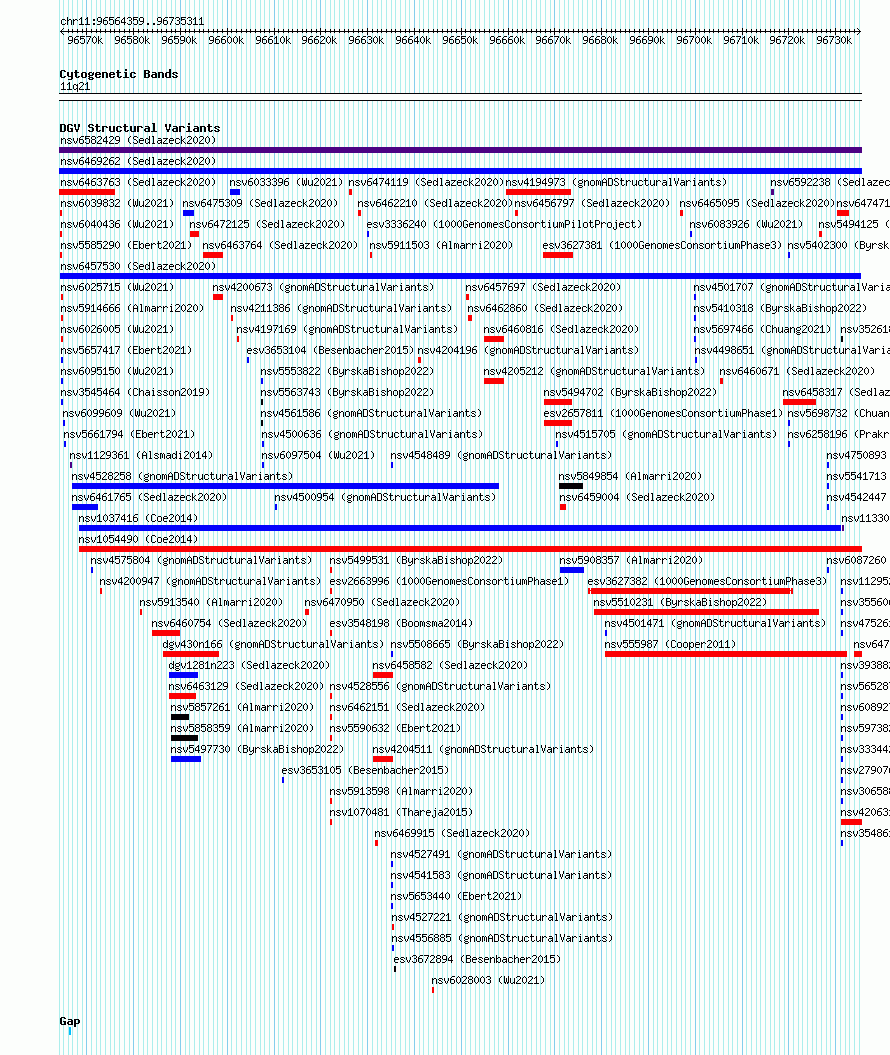Image resolution: width=890 pixels, height=1055 pixels.
Task: Open dgv430n166 (gnomADStructuralVariants) entry
Action: pos(273,645)
